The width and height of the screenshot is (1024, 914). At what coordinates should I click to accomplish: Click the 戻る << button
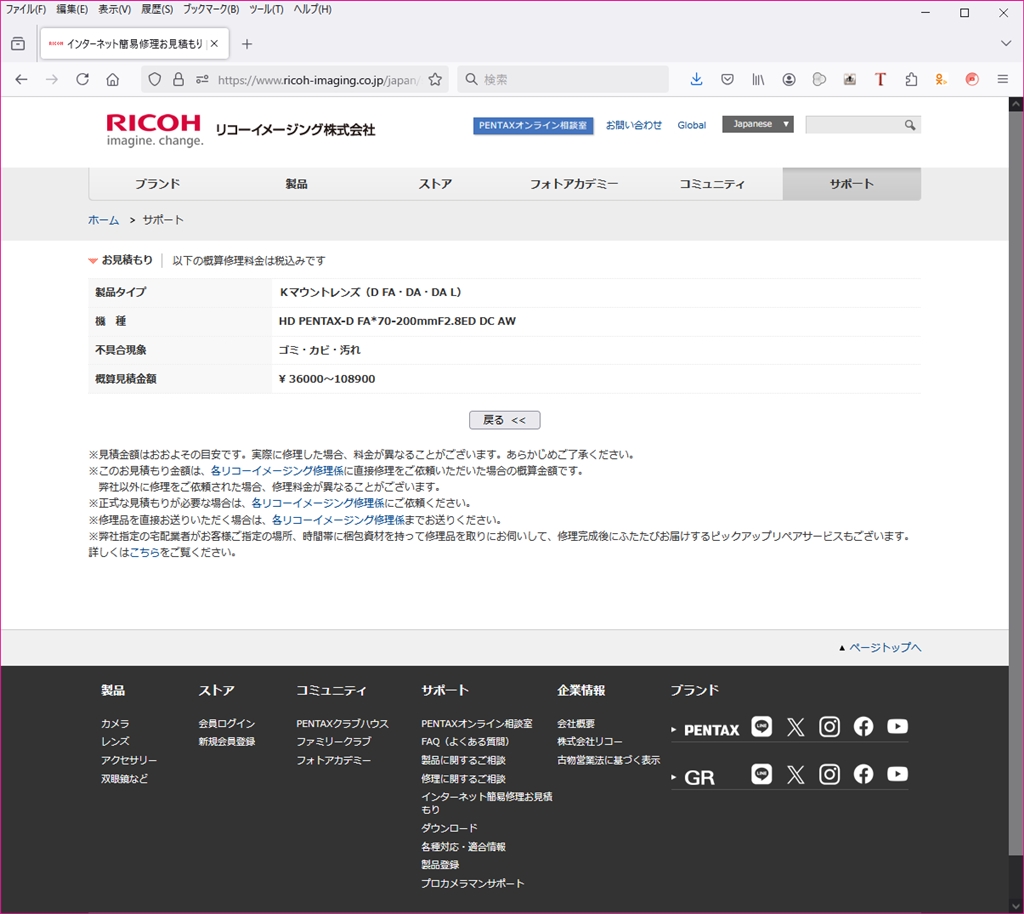tap(504, 420)
